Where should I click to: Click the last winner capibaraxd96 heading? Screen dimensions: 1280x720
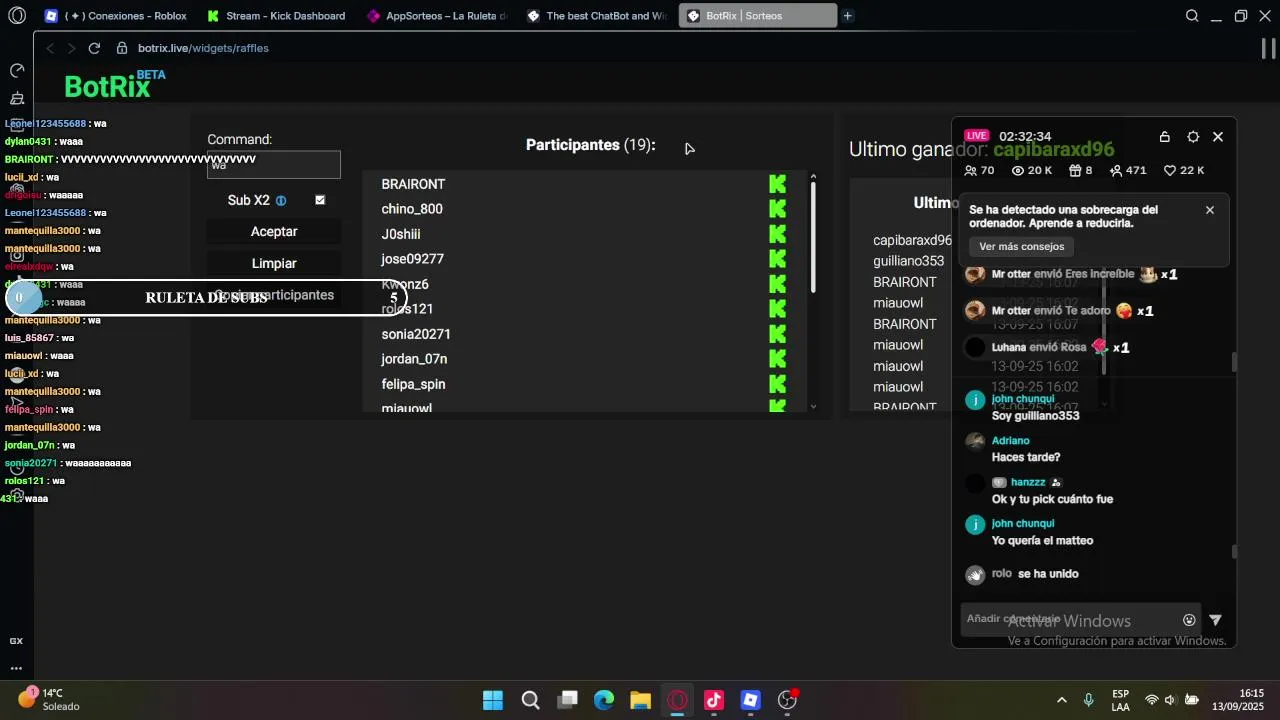click(x=1053, y=150)
